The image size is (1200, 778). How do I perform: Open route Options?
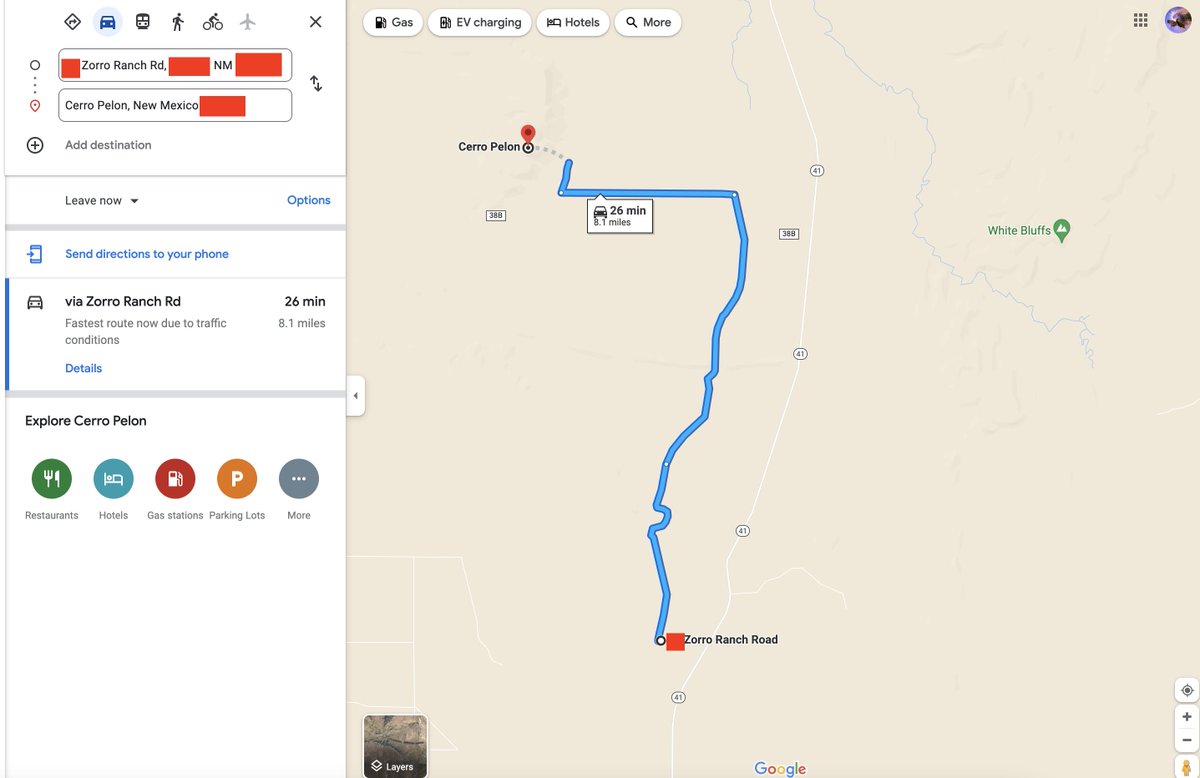click(308, 201)
